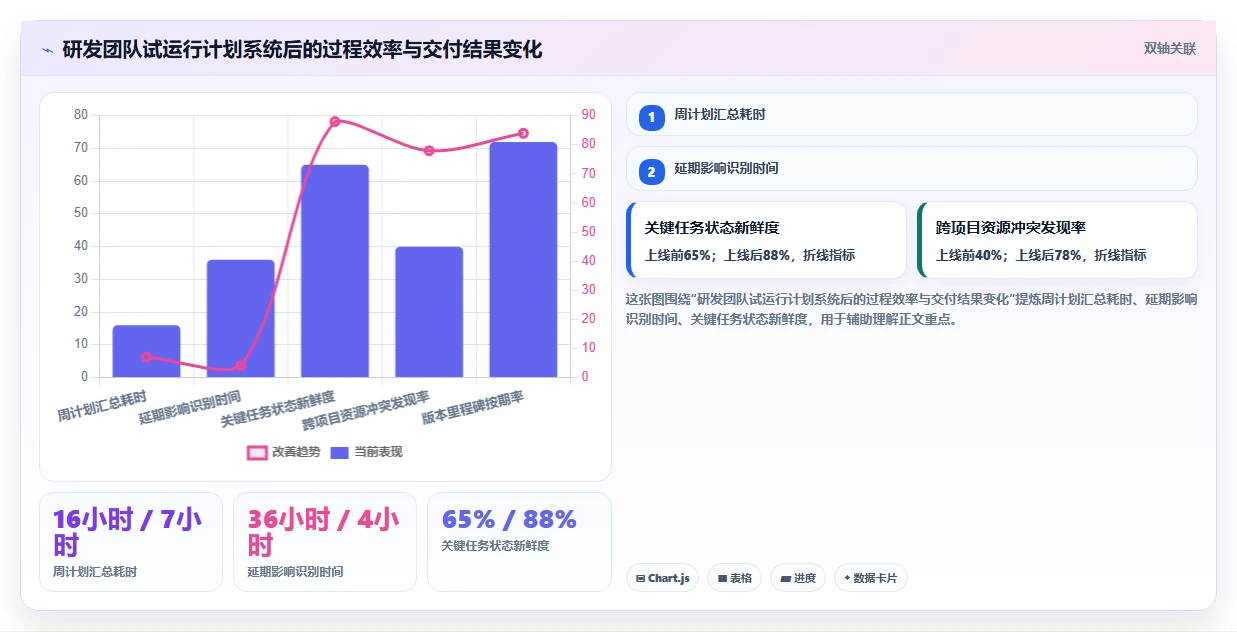Viewport: 1237px width, 632px height.
Task: Click the 双轴关联 label in header
Action: click(1170, 48)
